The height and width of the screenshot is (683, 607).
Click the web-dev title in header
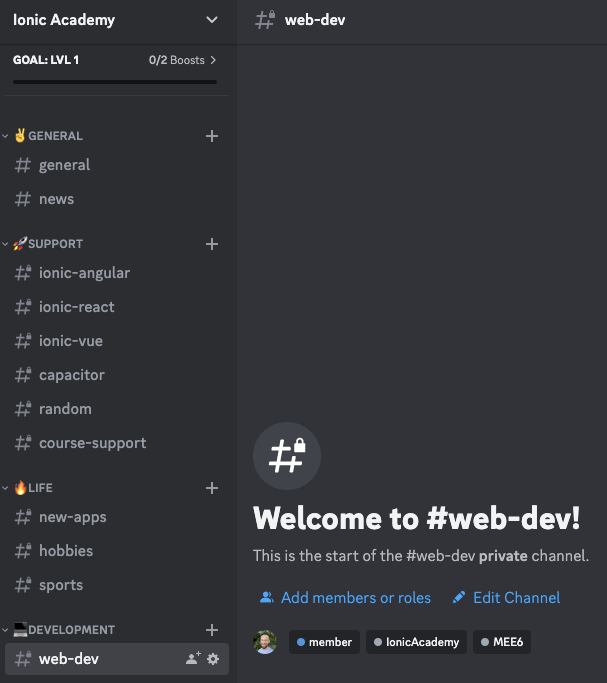point(315,20)
